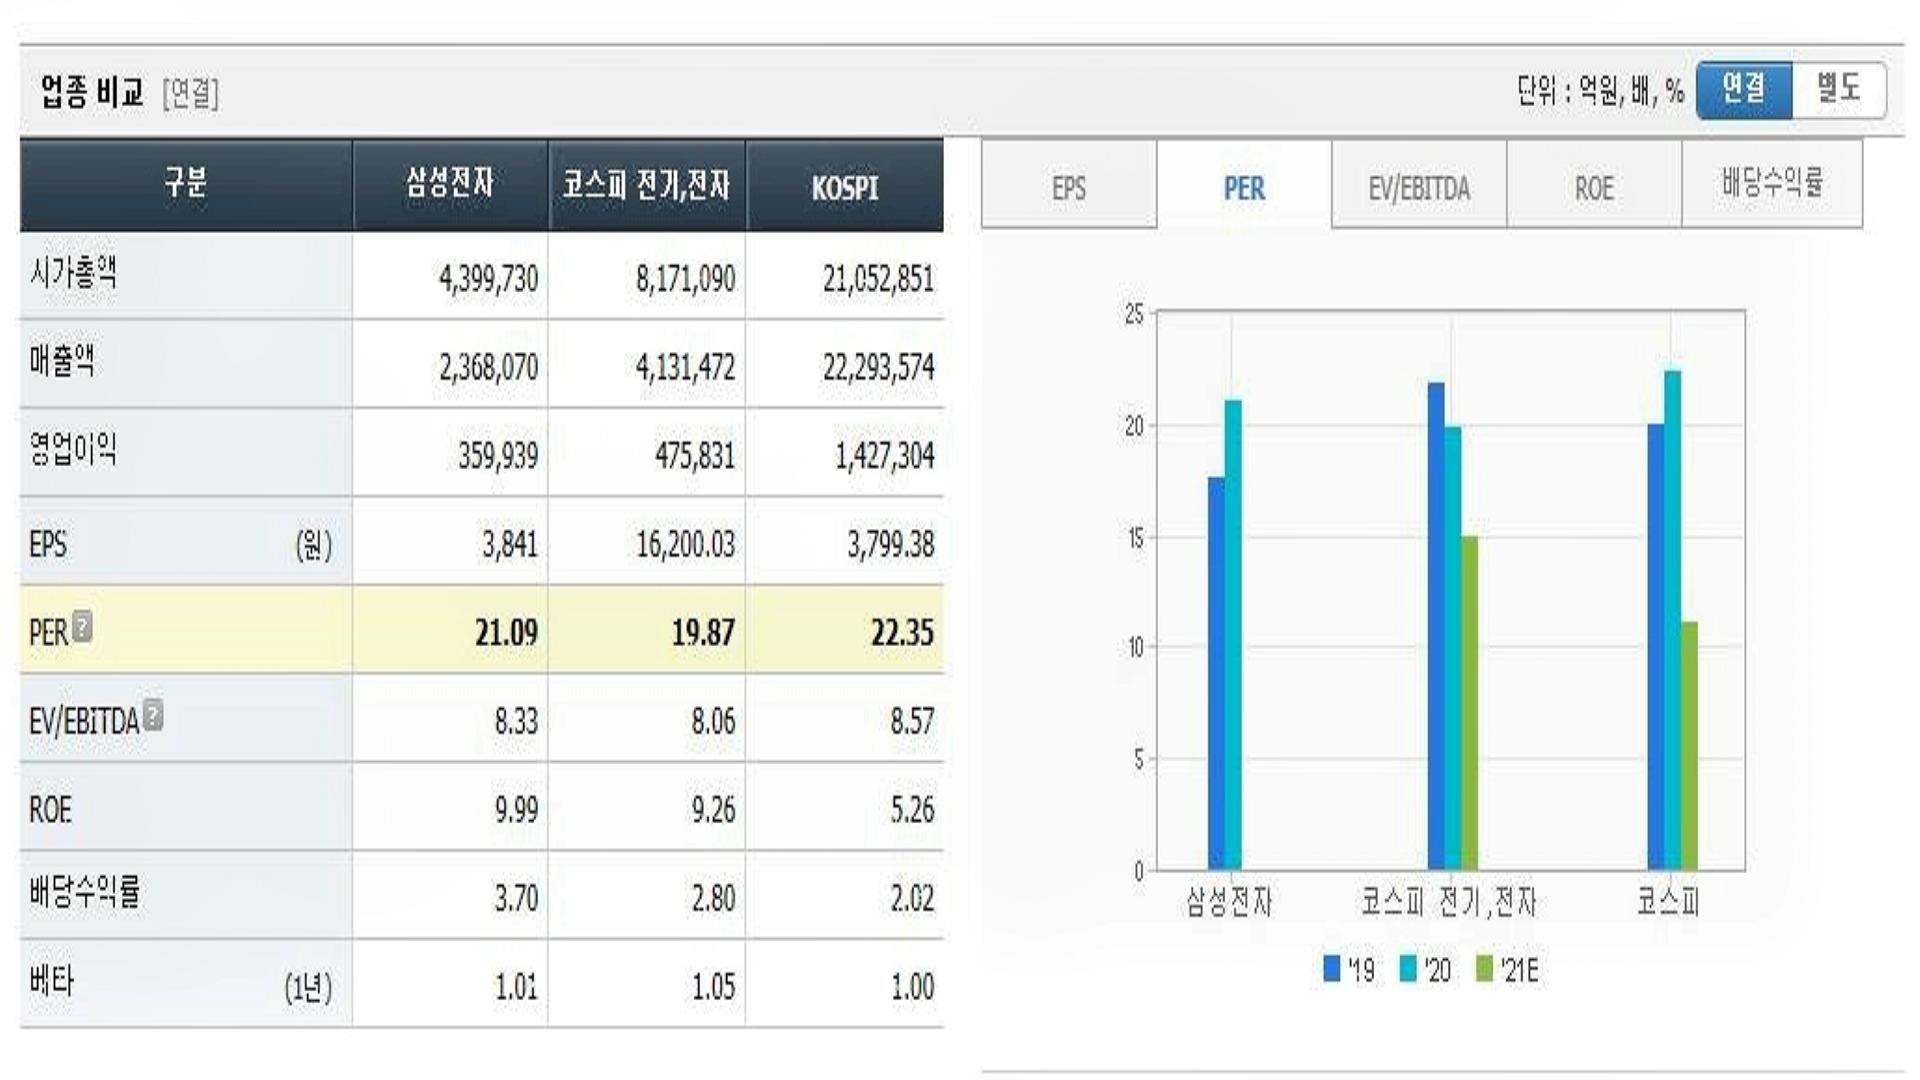Click Samsung PER value 21.09
Image resolution: width=1920 pixels, height=1080 pixels.
click(506, 633)
